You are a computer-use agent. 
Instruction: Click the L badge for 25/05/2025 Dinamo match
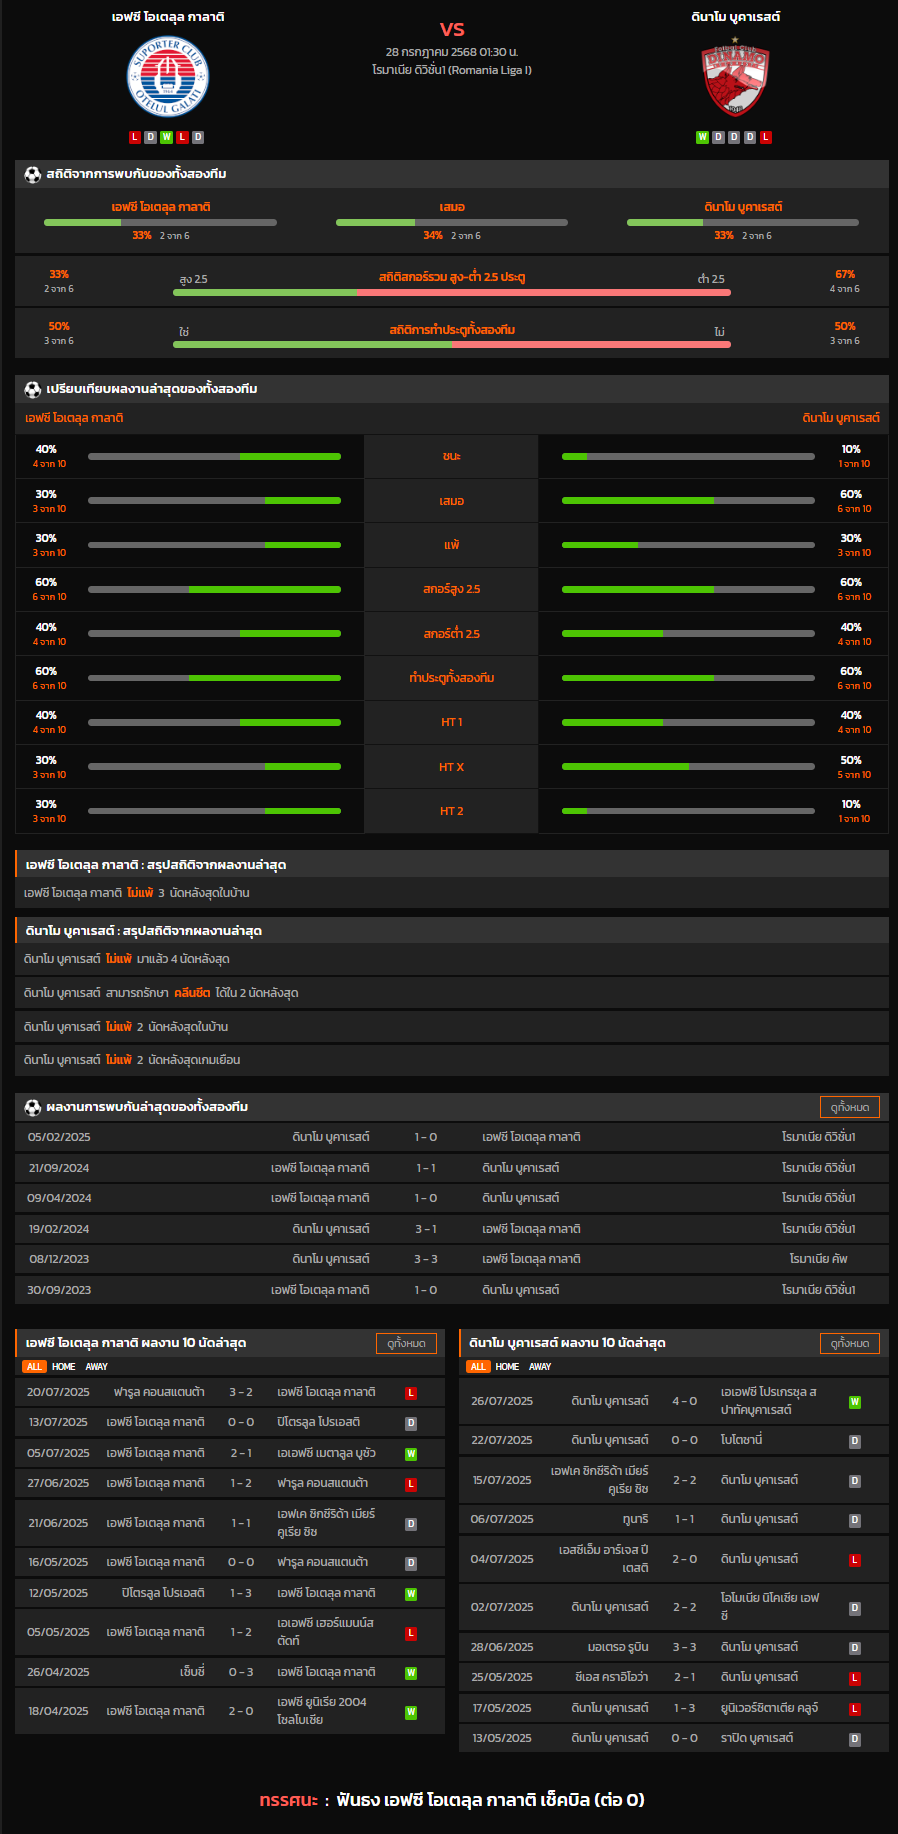tap(855, 1678)
